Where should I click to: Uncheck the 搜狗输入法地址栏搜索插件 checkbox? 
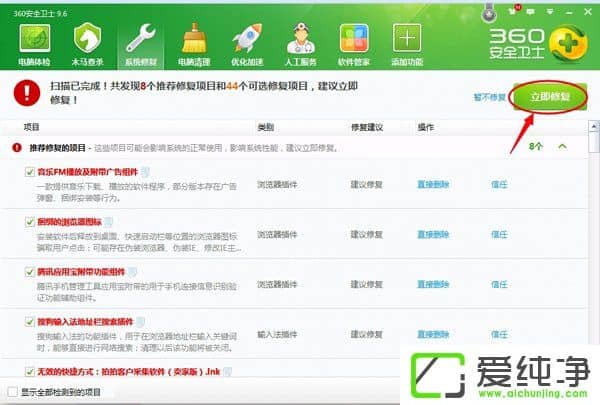pyautogui.click(x=30, y=322)
